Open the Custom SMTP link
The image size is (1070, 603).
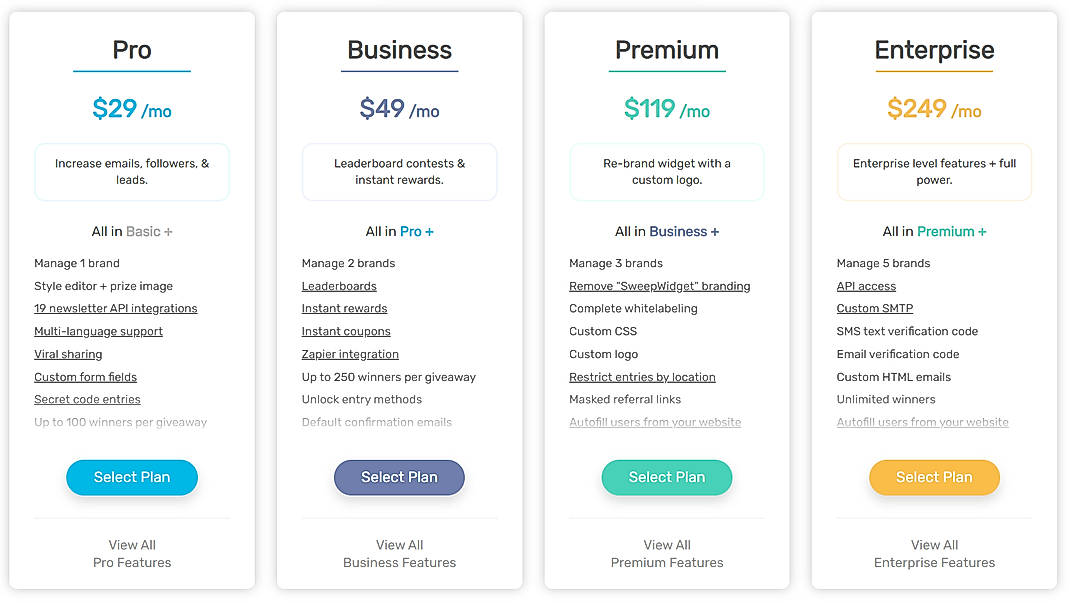point(874,308)
